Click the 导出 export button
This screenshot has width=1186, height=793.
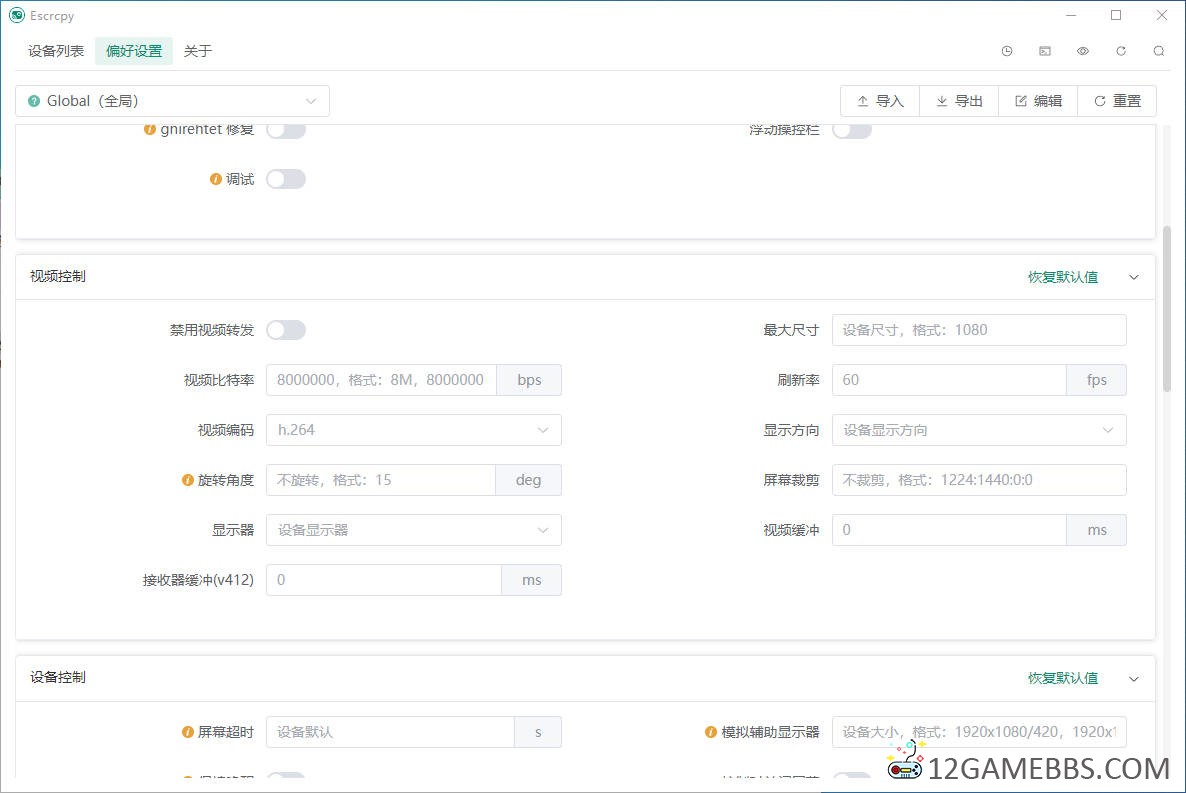[x=959, y=101]
